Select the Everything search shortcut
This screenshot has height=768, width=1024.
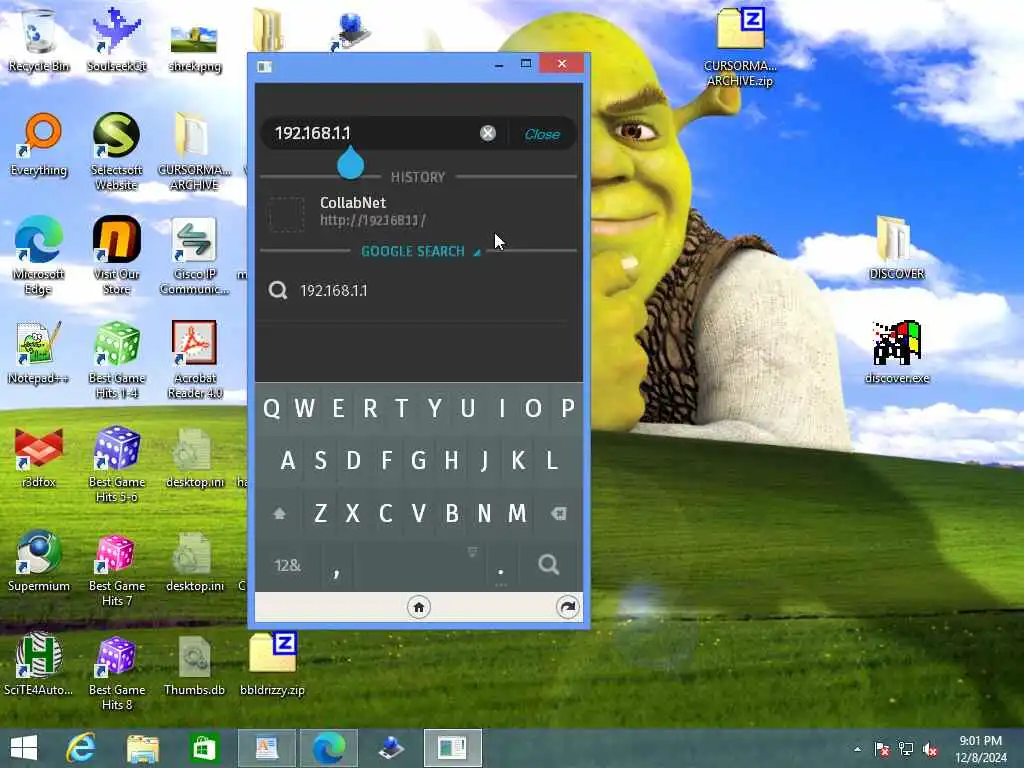point(39,145)
